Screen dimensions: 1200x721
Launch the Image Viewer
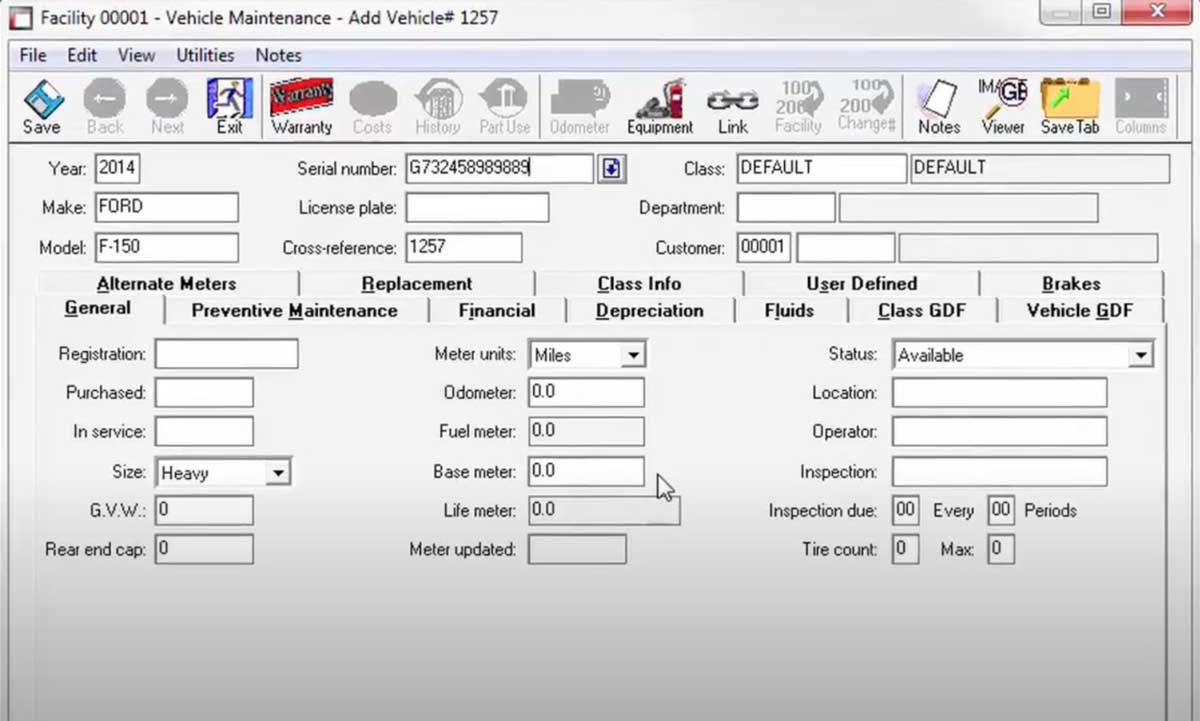[1002, 106]
